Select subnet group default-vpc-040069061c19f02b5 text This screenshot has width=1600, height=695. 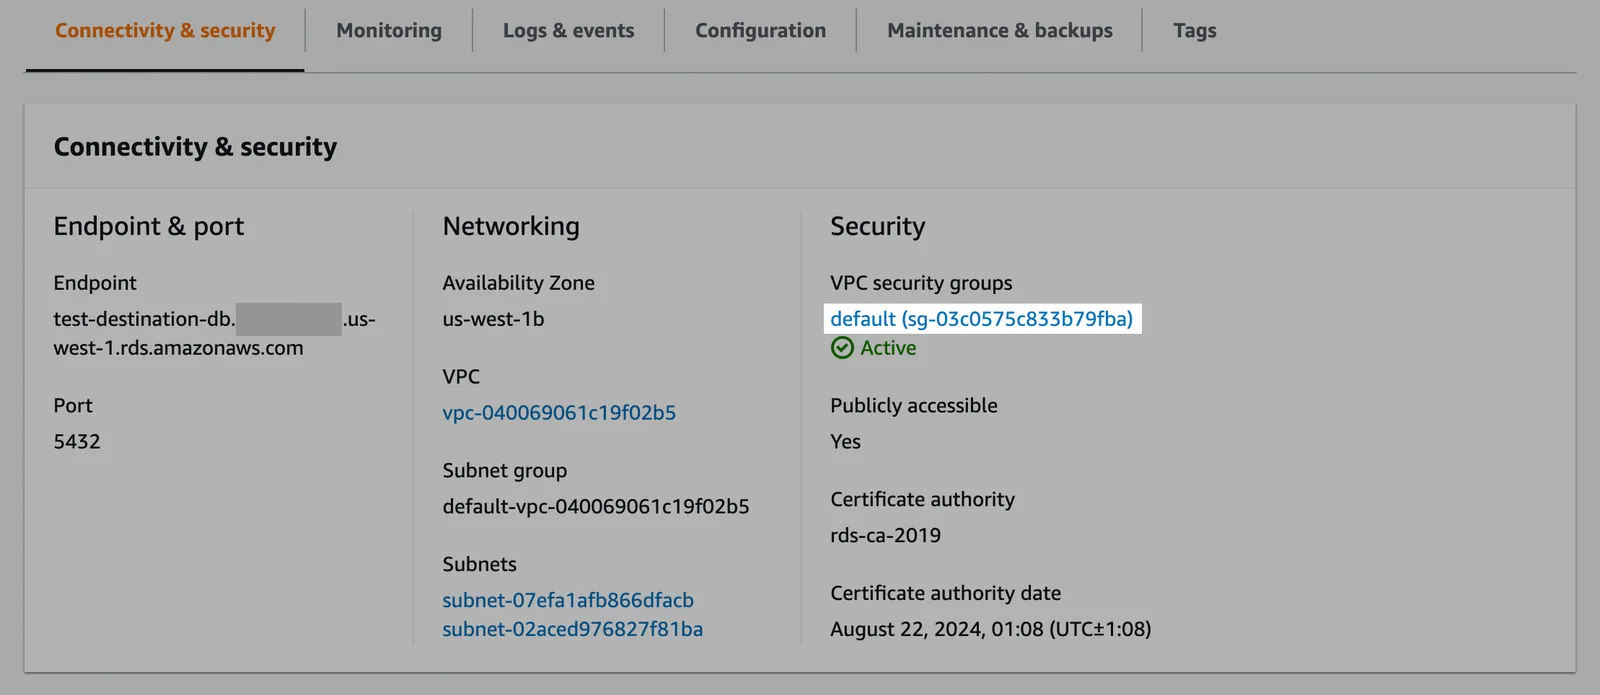point(596,506)
